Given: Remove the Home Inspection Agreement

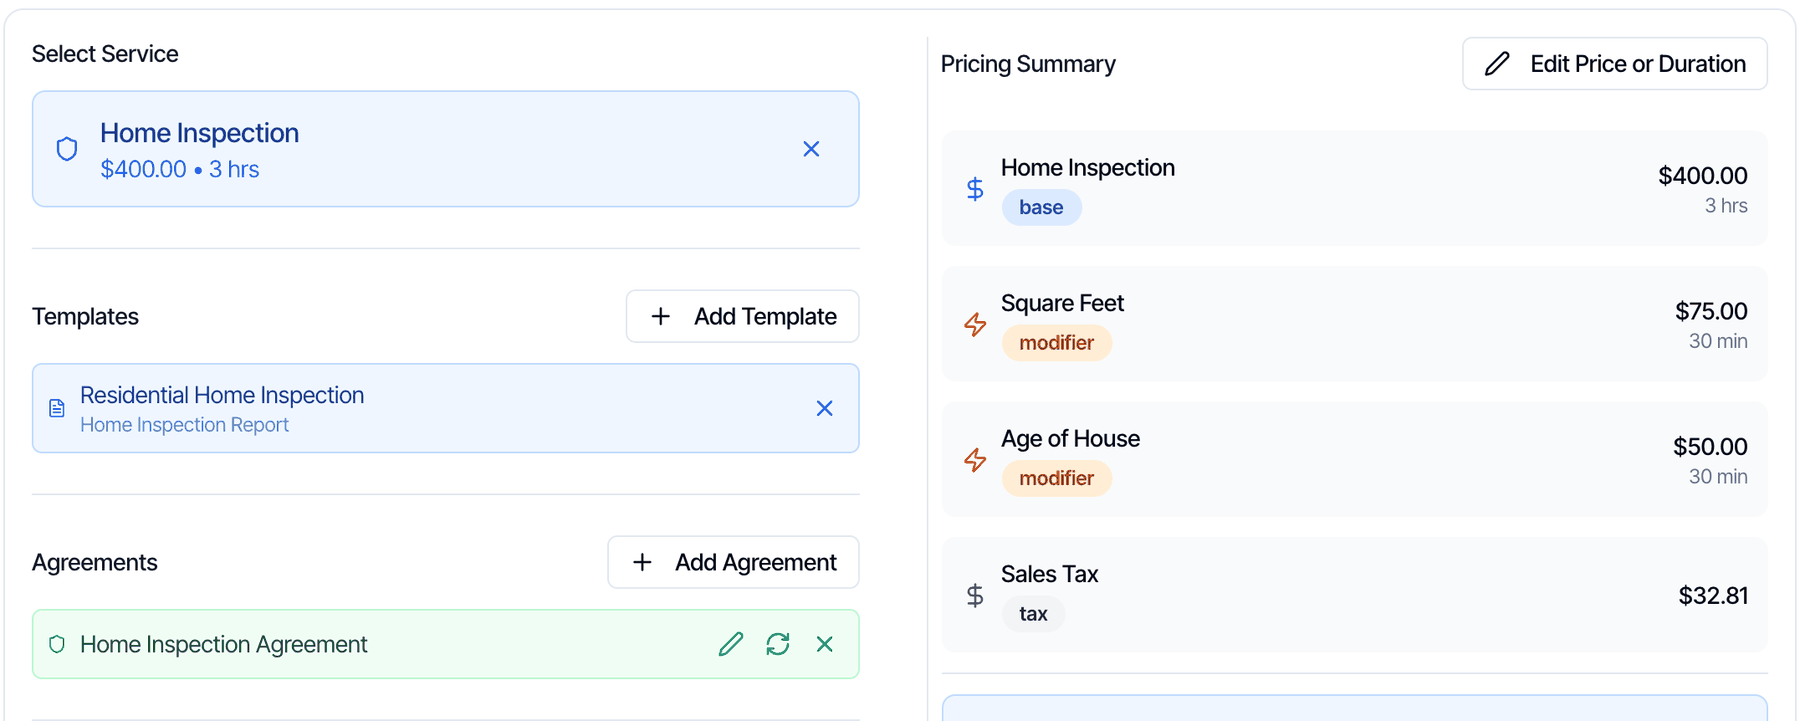Looking at the screenshot, I should (x=824, y=644).
